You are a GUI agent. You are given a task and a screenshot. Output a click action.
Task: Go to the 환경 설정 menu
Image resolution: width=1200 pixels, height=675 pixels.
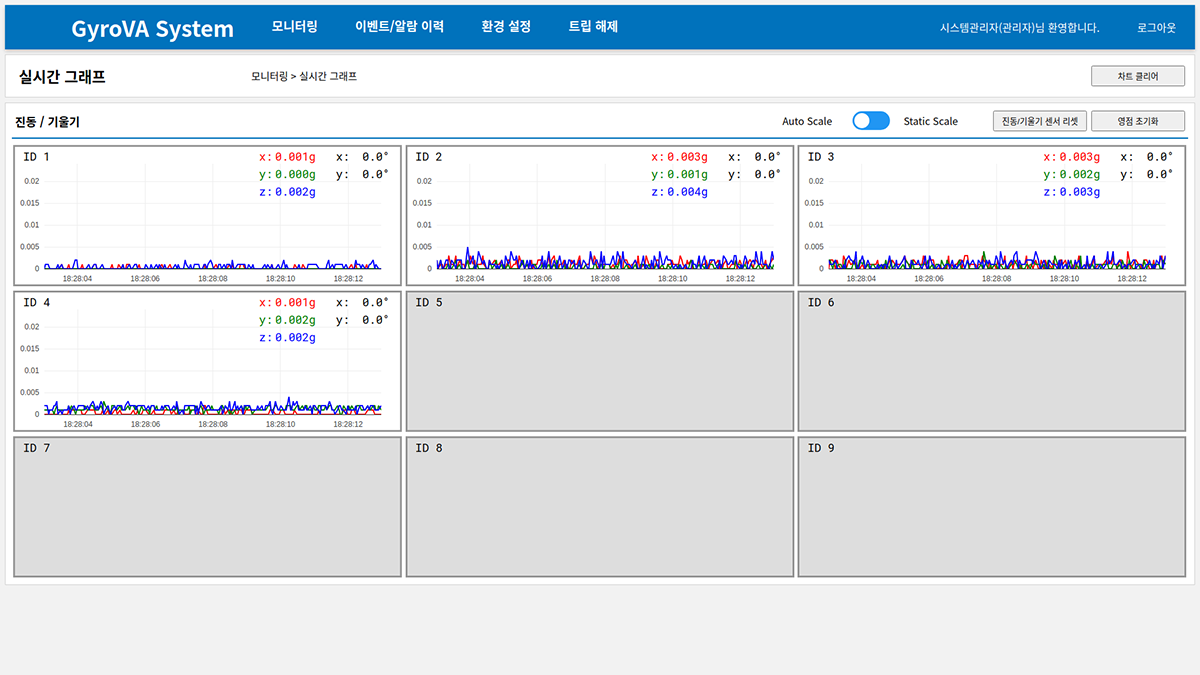click(x=506, y=27)
